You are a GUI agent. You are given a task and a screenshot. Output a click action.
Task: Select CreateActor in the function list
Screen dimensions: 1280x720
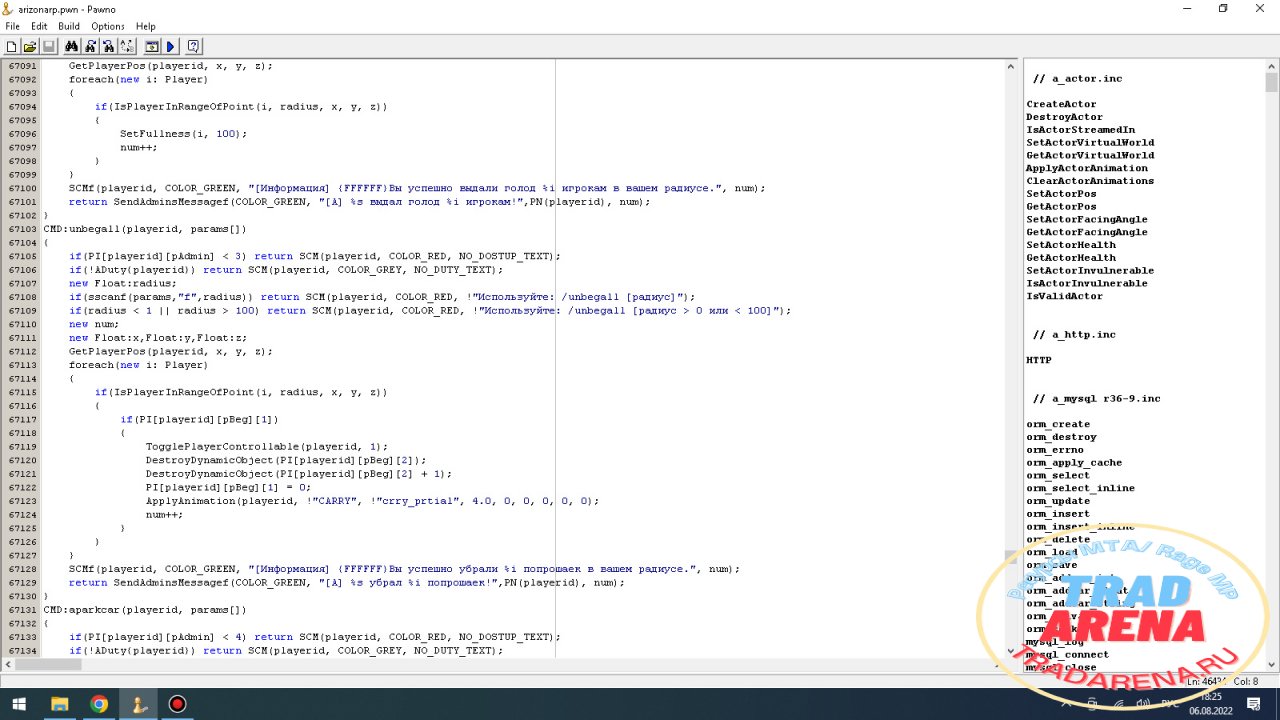(1061, 104)
